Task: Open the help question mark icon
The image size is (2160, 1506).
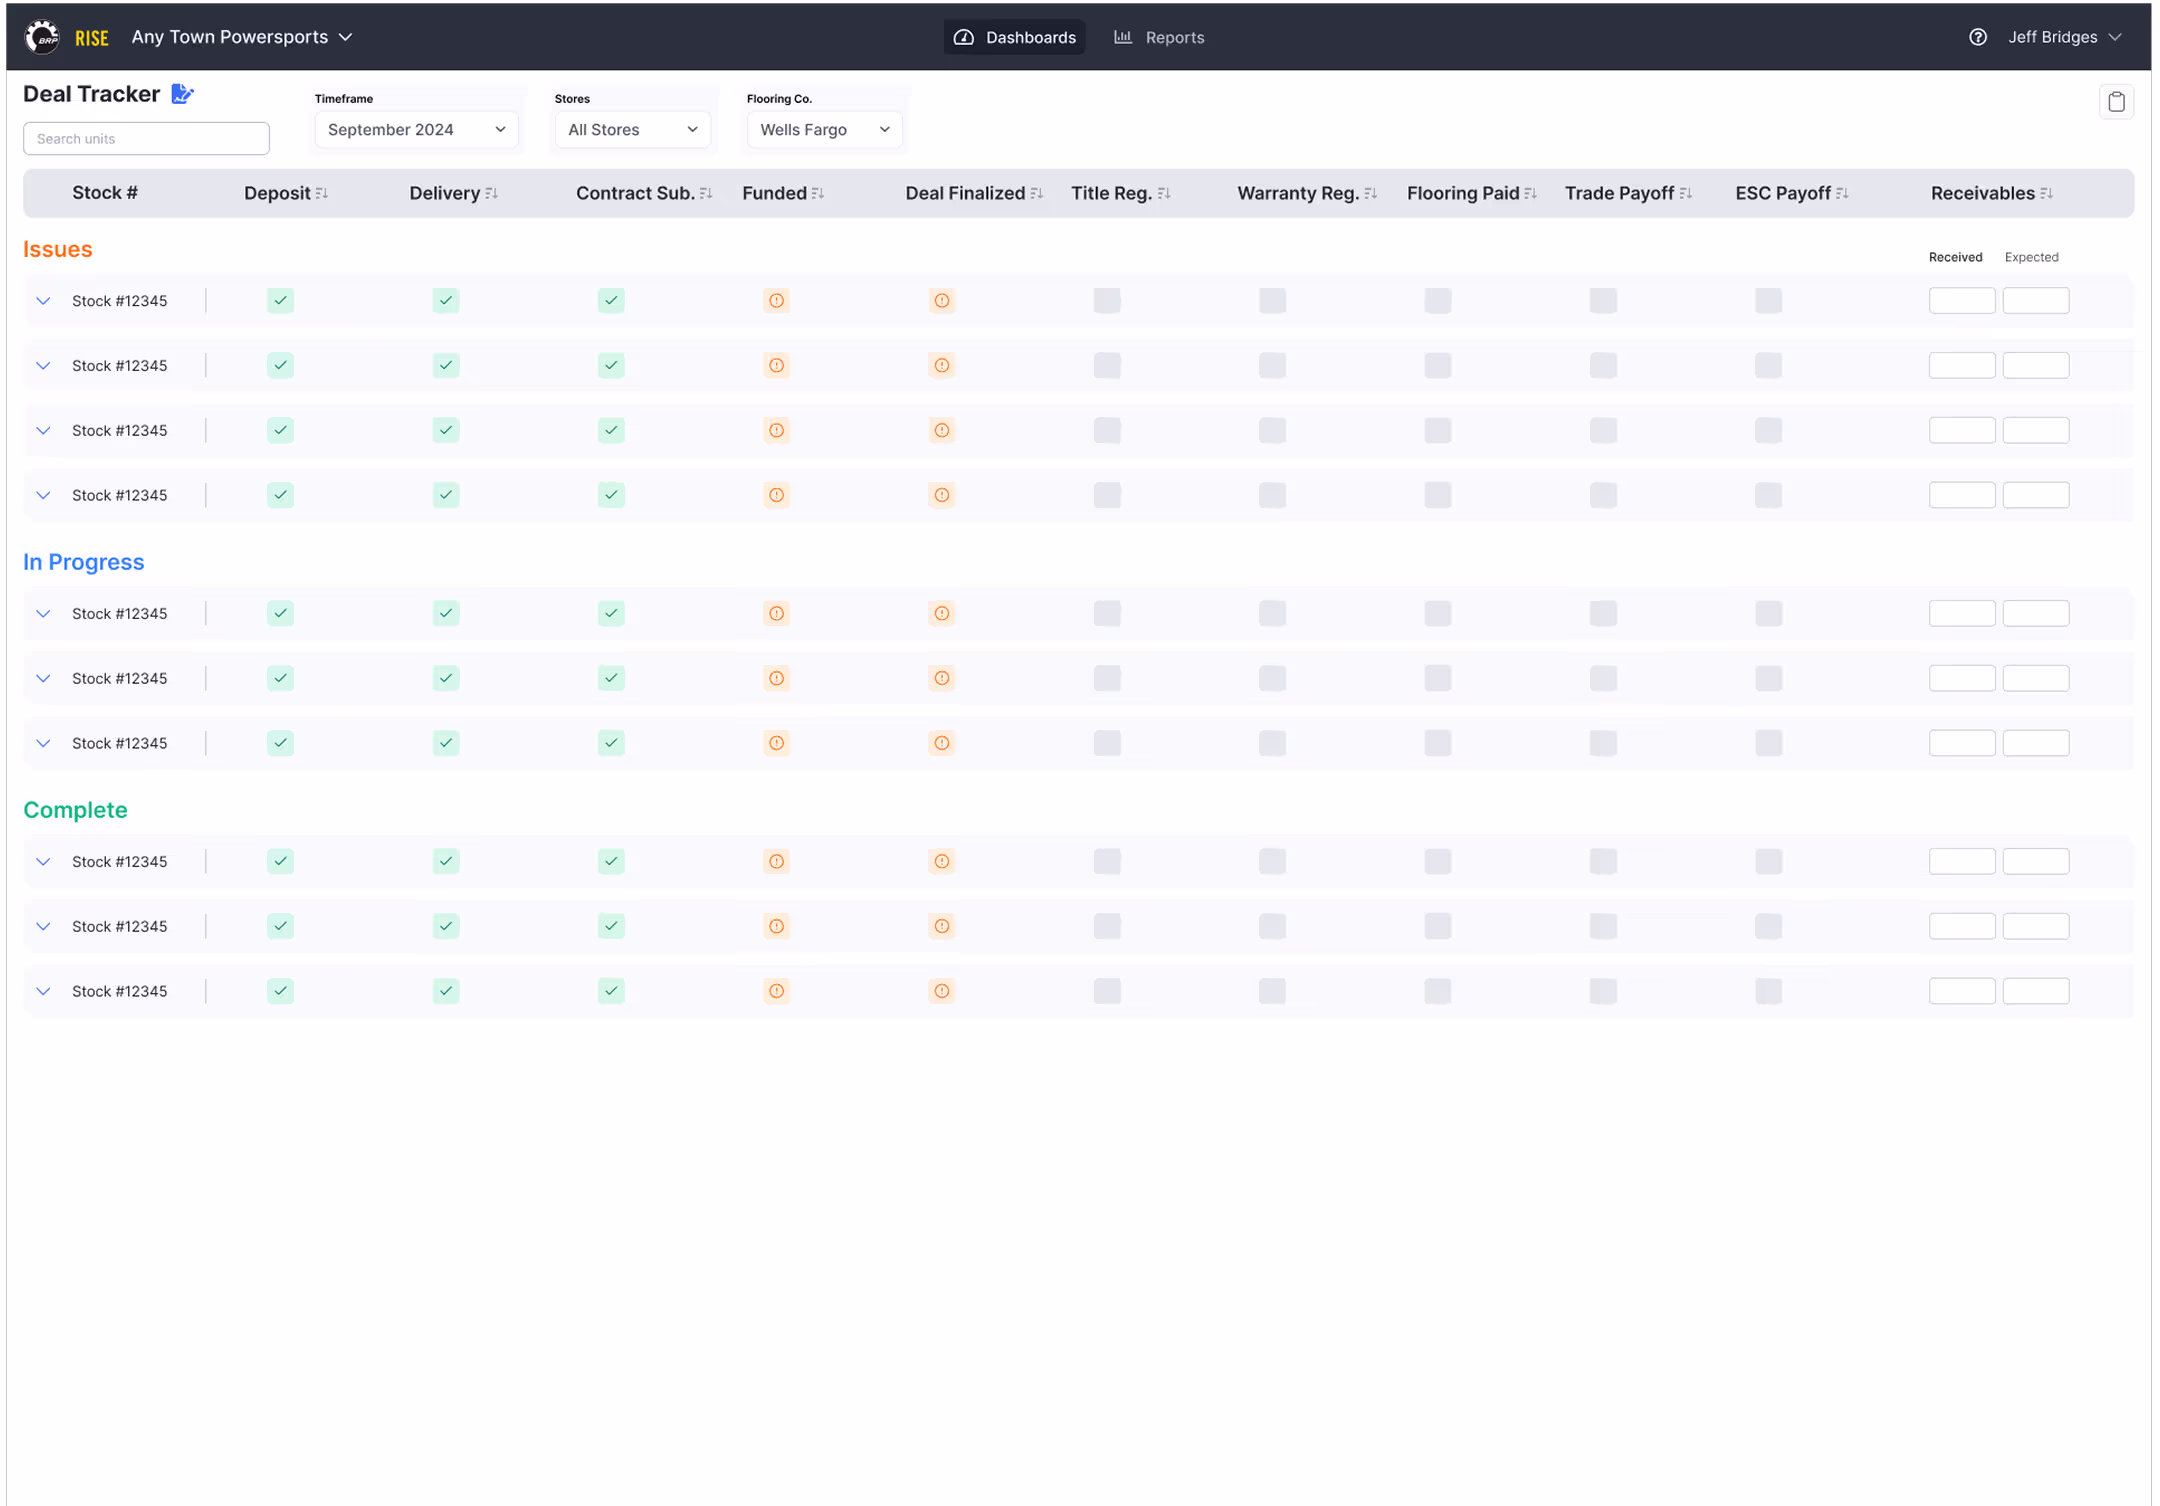Action: [1977, 37]
